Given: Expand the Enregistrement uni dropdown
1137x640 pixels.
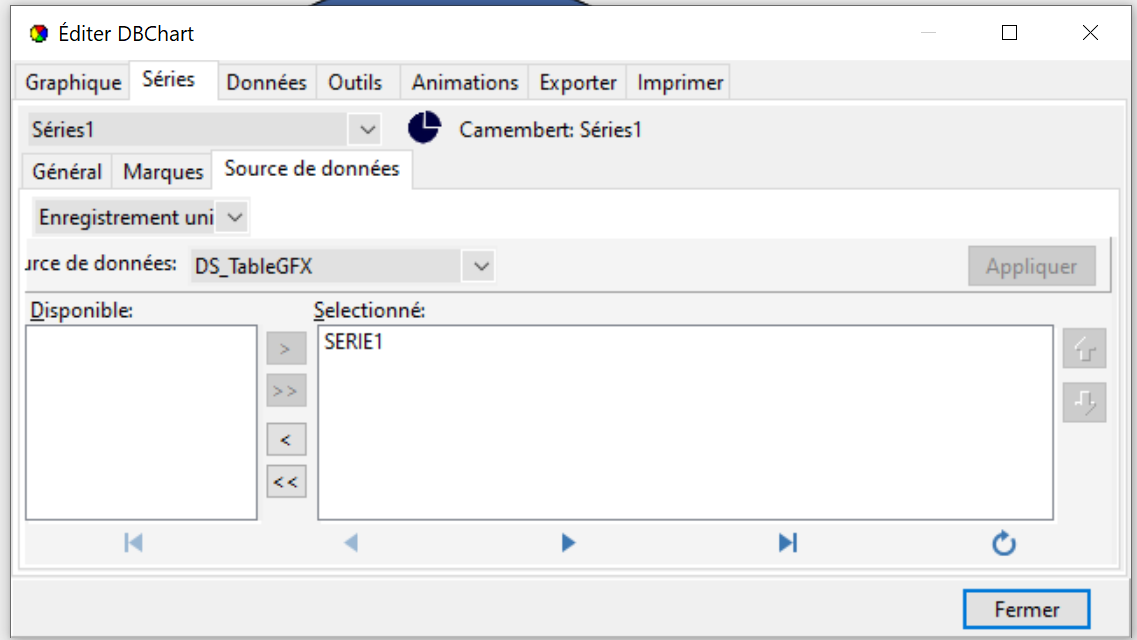Looking at the screenshot, I should (234, 217).
